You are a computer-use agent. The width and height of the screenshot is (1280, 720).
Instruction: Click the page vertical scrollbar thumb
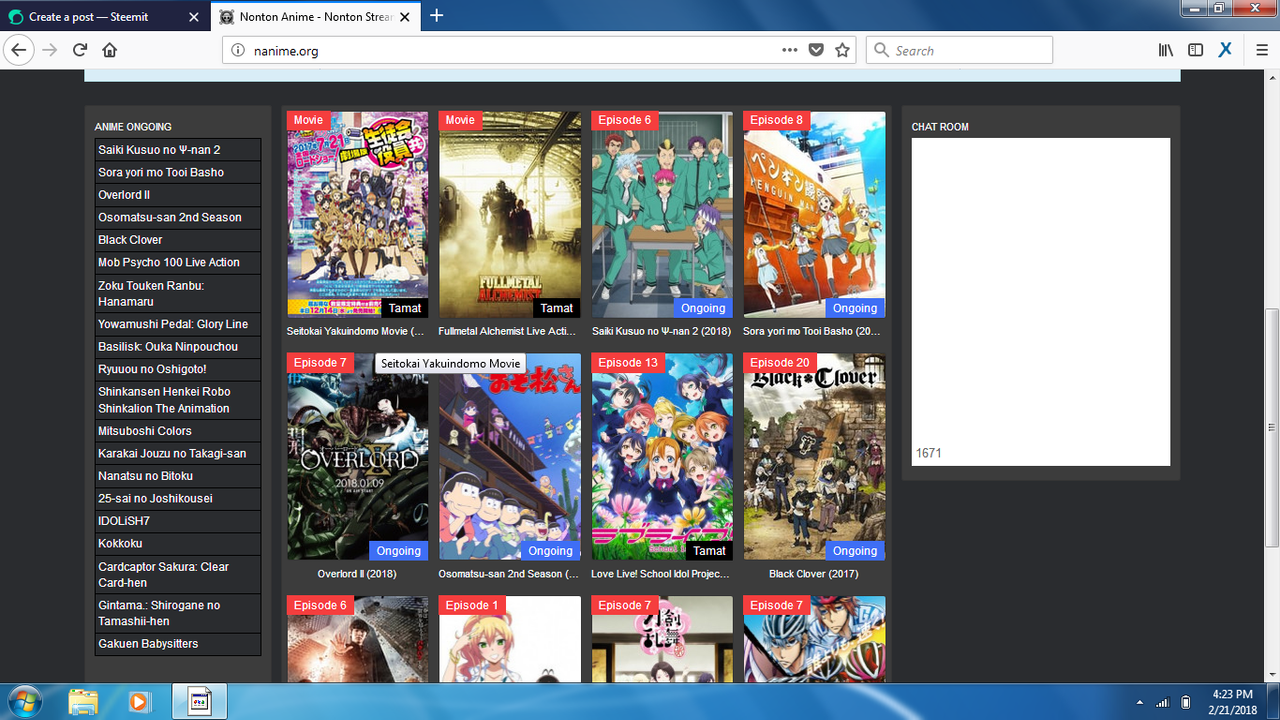[x=1271, y=427]
